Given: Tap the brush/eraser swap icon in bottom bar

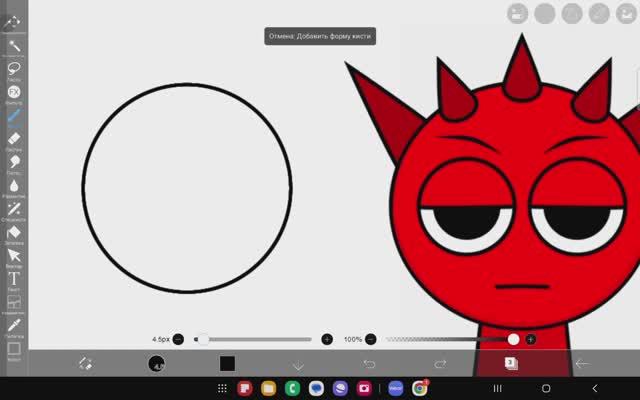Looking at the screenshot, I should (85, 363).
